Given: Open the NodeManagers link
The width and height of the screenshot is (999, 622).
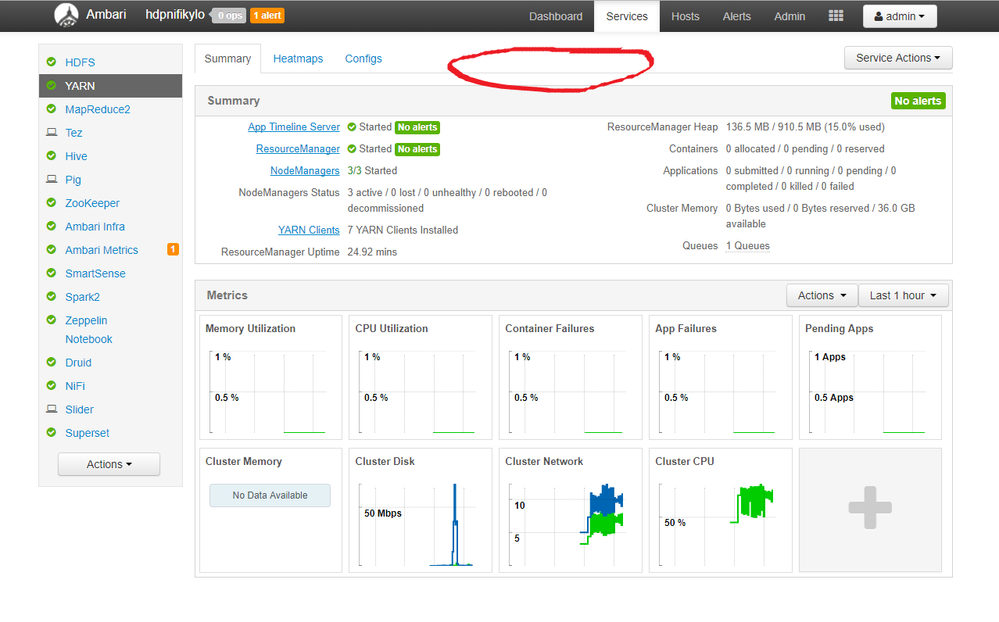Looking at the screenshot, I should point(305,170).
